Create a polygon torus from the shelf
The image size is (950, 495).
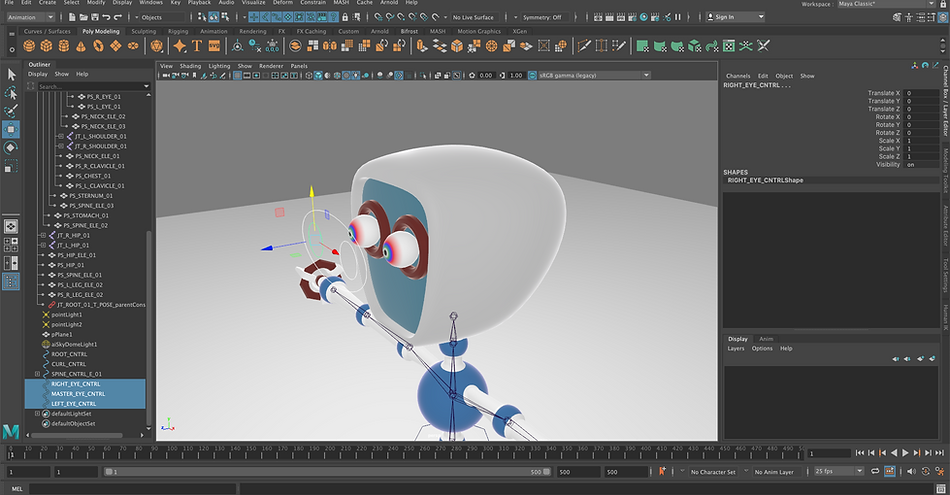98,46
